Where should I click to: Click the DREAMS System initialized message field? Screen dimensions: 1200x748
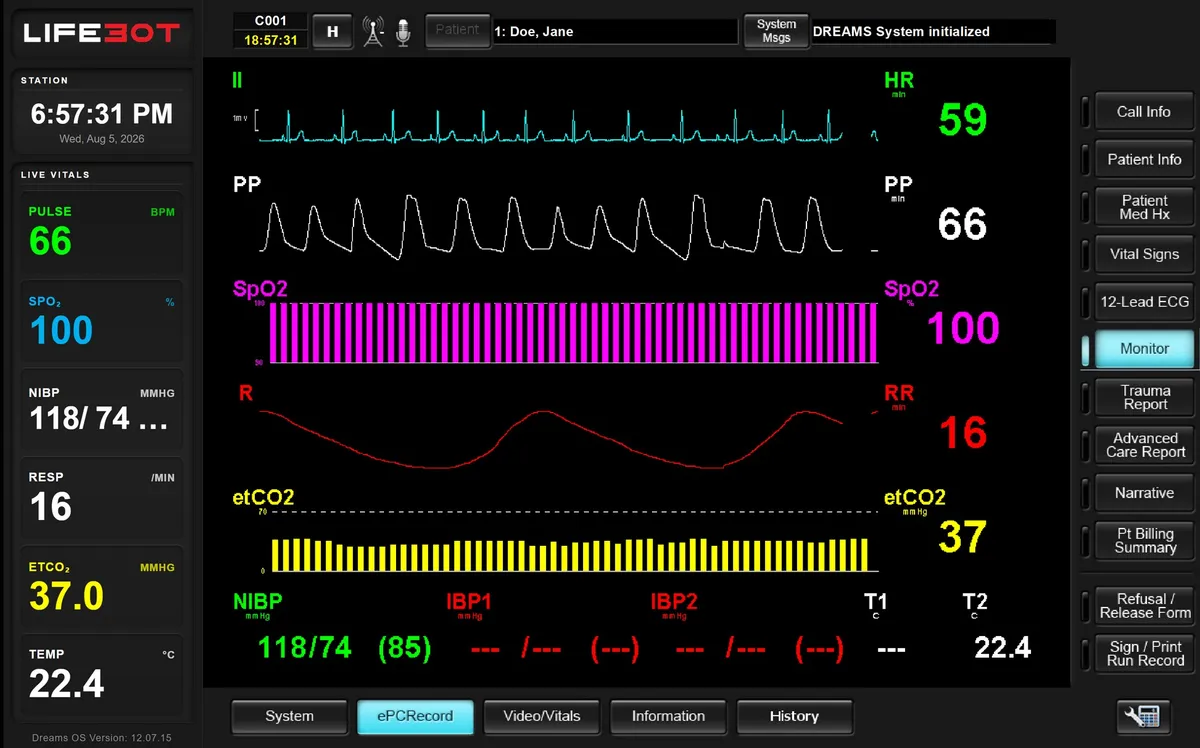coord(932,31)
